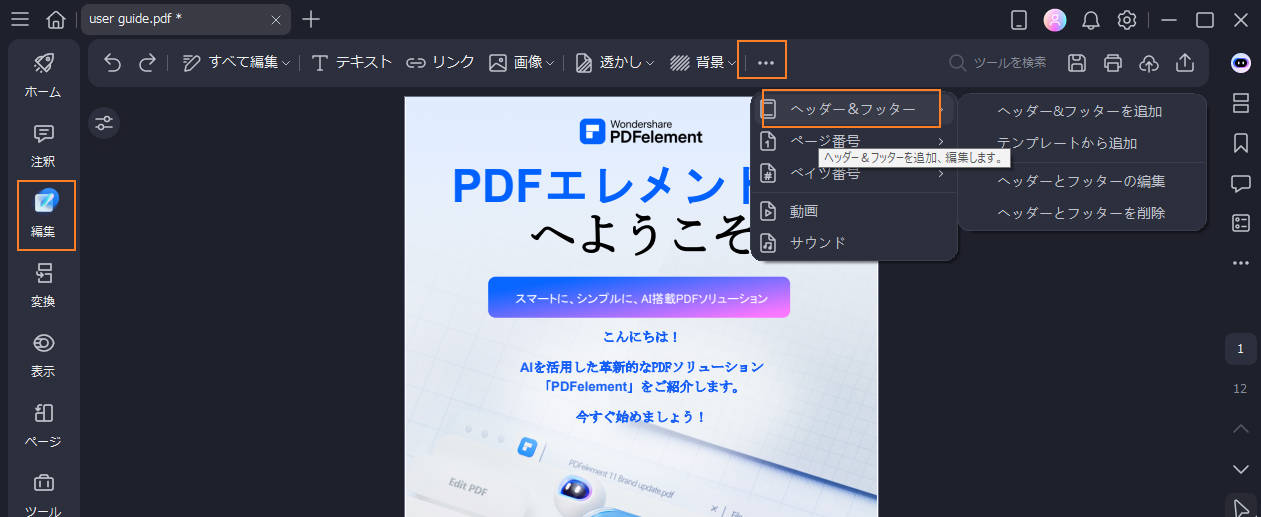Upload to cloud icon
The height and width of the screenshot is (517, 1261).
coord(1149,62)
